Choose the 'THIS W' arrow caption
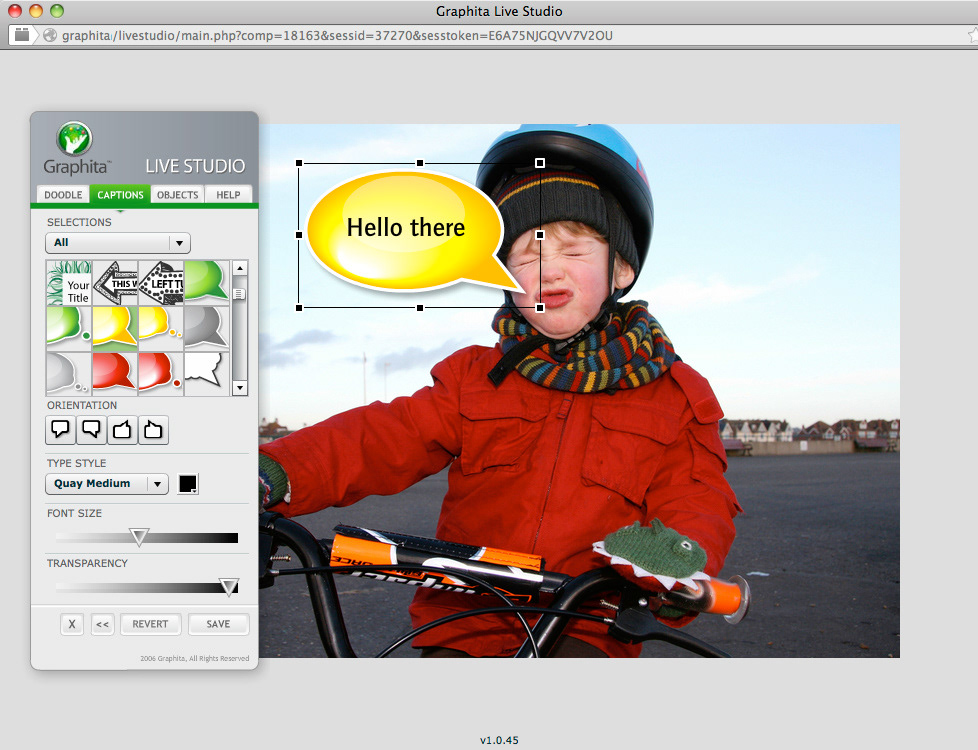 (115, 283)
